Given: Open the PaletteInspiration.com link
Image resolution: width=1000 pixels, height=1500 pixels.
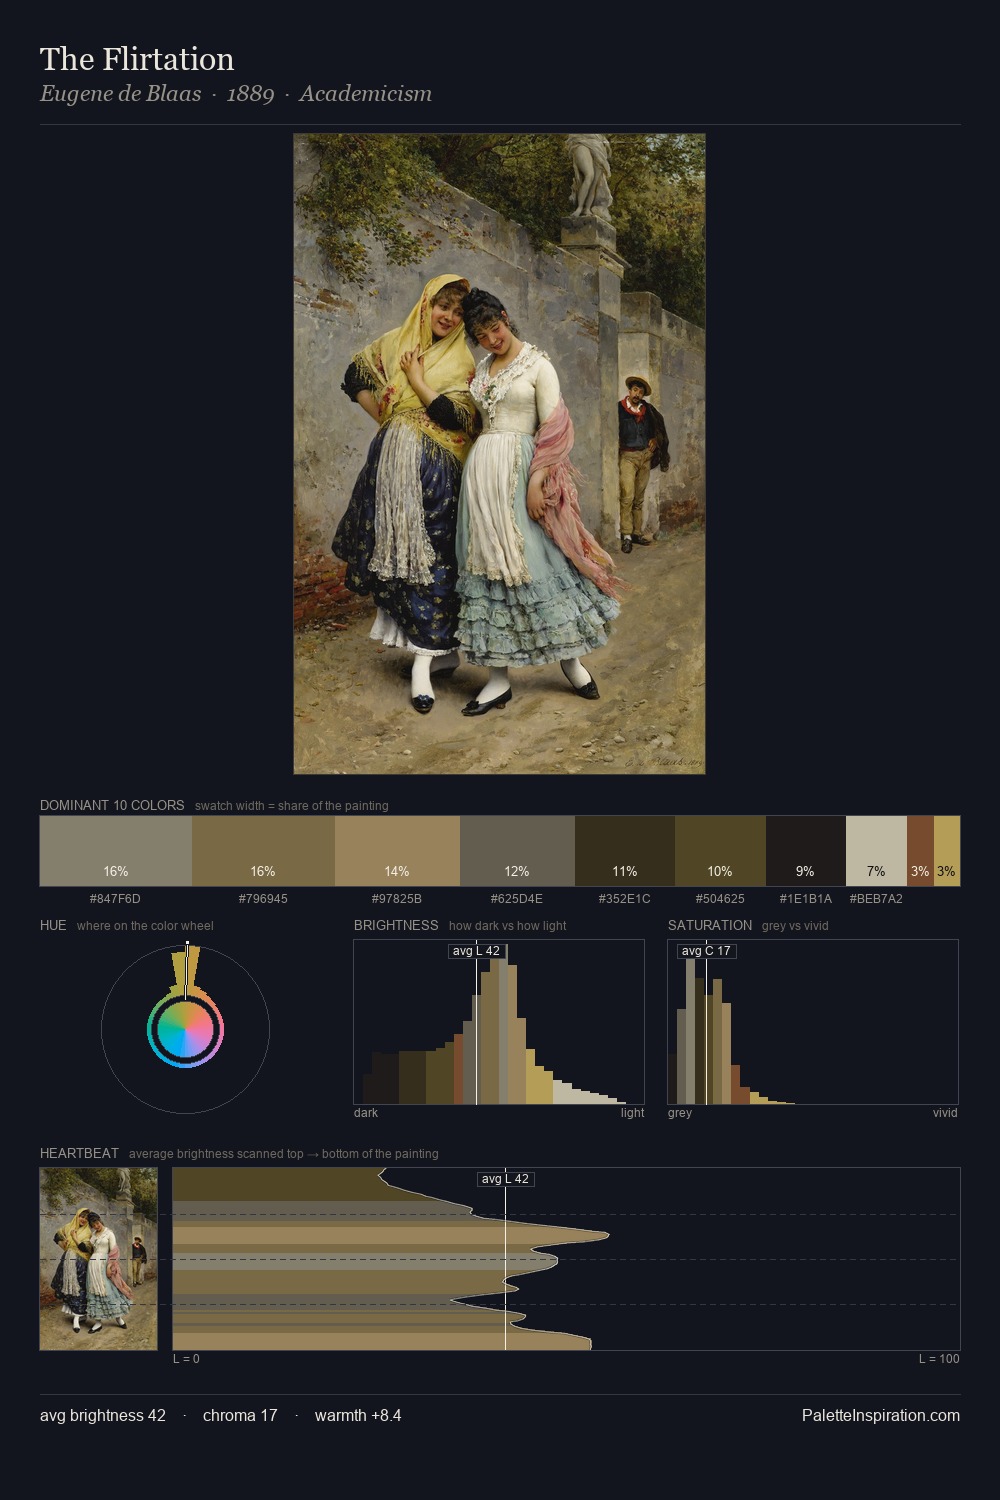Looking at the screenshot, I should pos(881,1416).
